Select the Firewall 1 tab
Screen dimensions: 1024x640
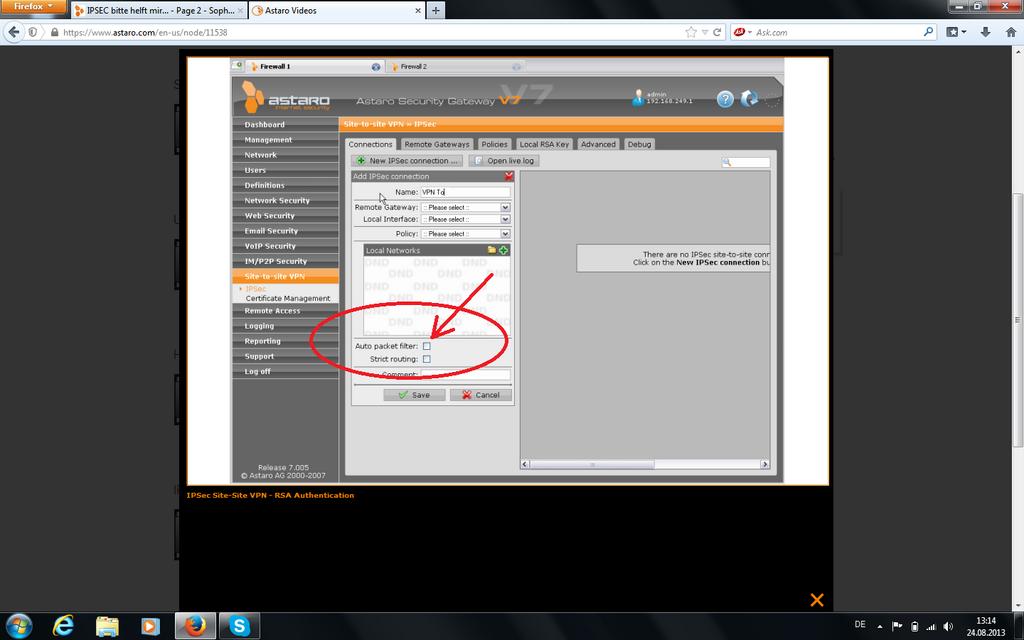click(x=315, y=67)
